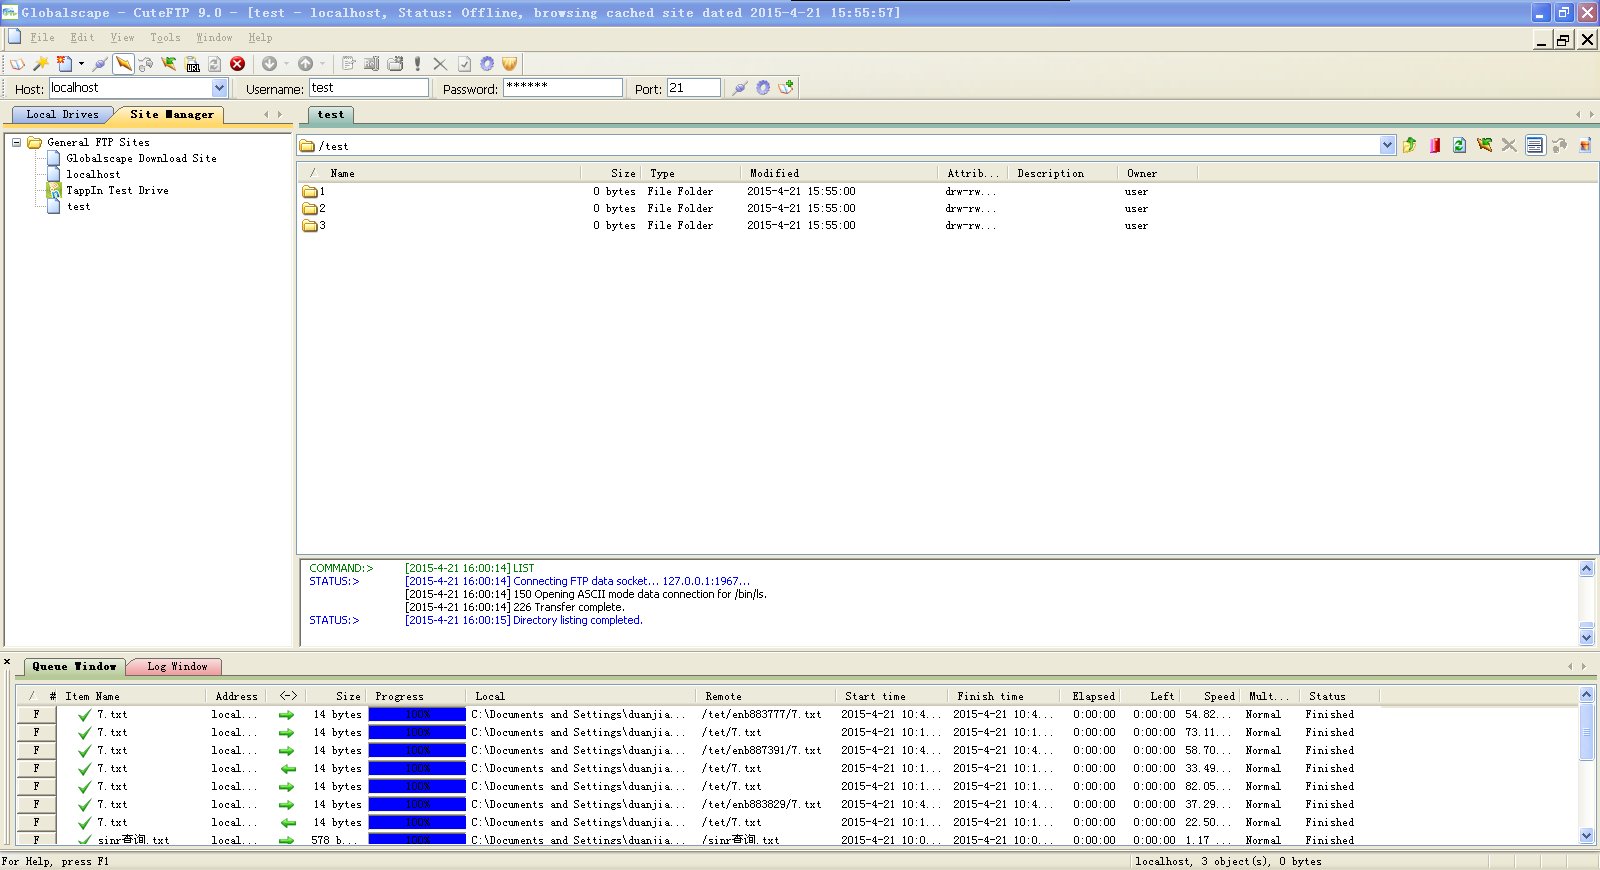Select the Site Manager tab

coord(171,115)
